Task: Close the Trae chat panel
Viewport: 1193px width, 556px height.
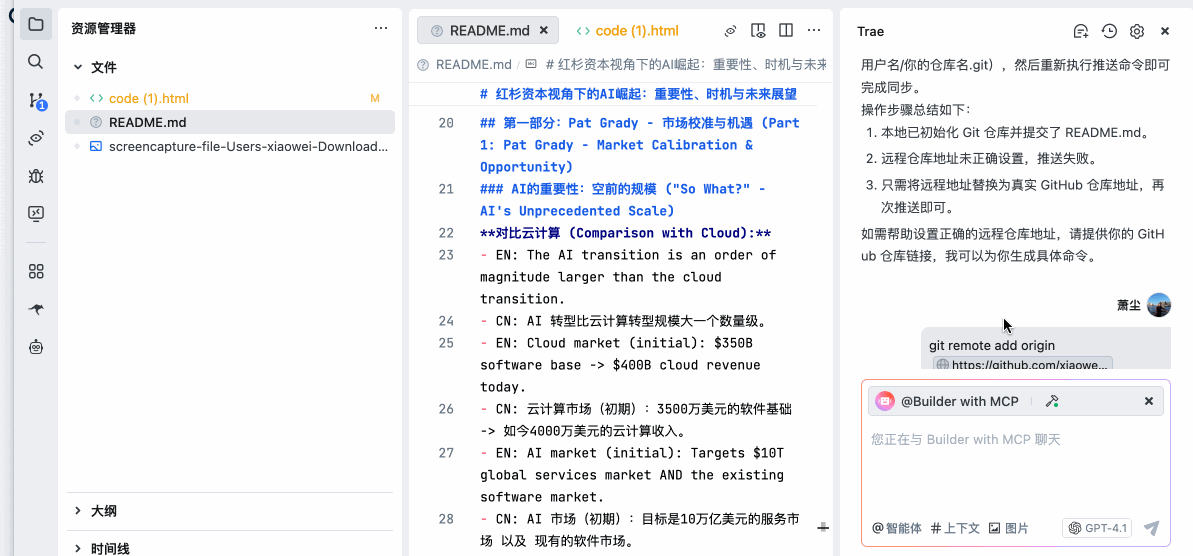Action: pyautogui.click(x=1165, y=31)
